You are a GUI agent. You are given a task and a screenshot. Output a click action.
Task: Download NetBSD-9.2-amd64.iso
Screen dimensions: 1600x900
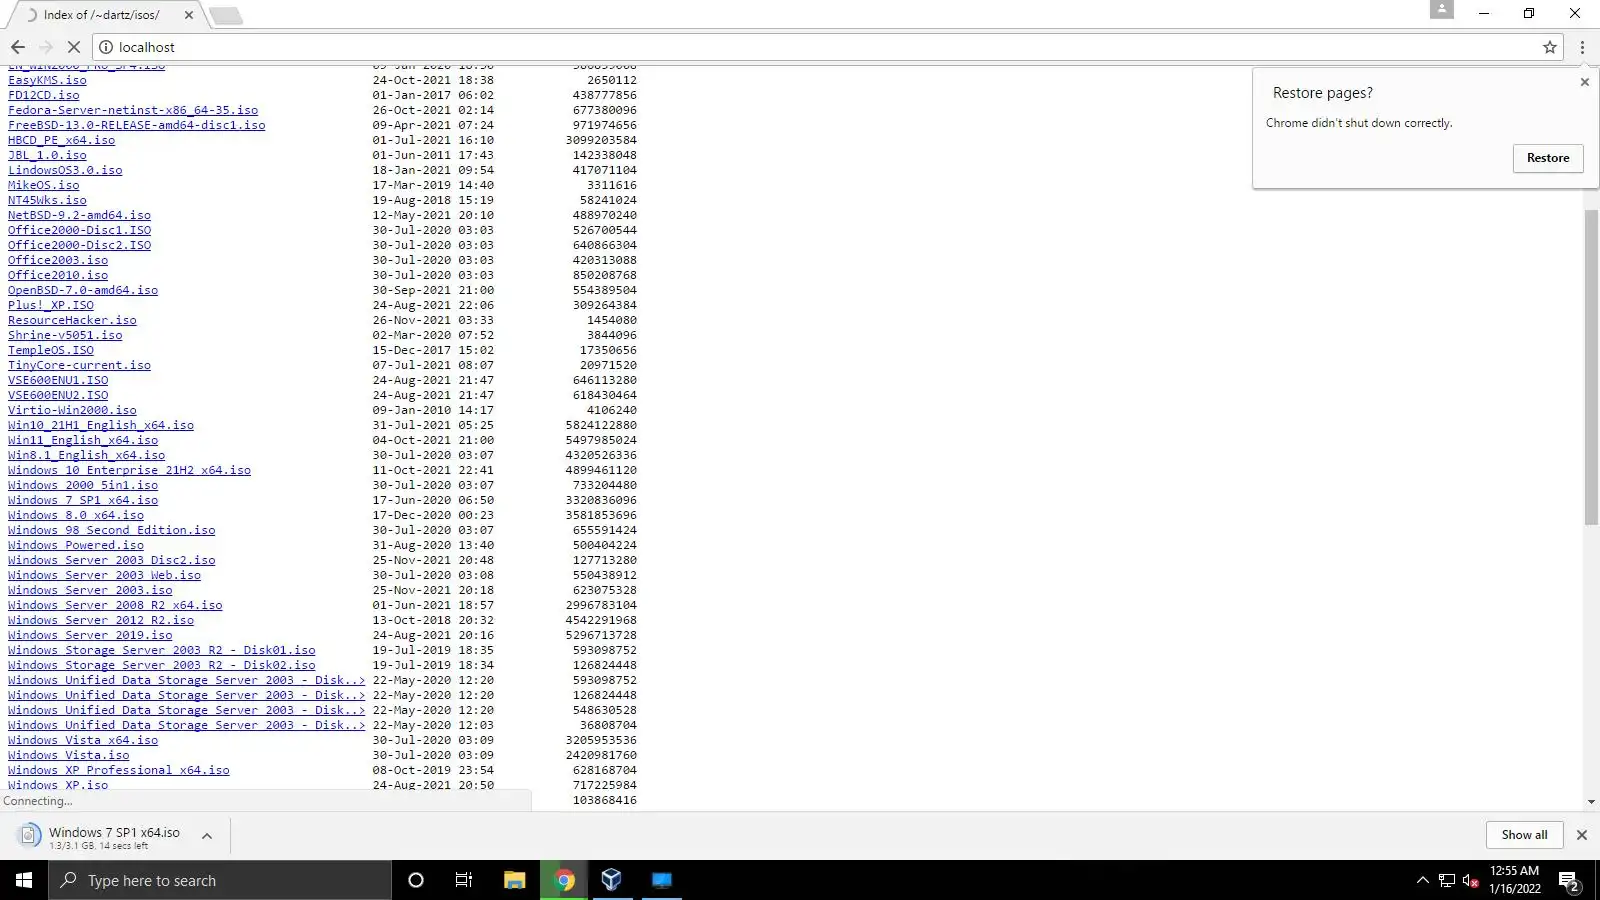point(80,215)
